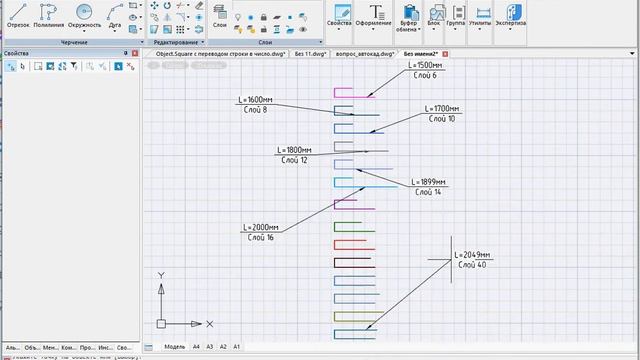Select the Полилиния polyline tool
This screenshot has width=640, height=360.
click(49, 15)
